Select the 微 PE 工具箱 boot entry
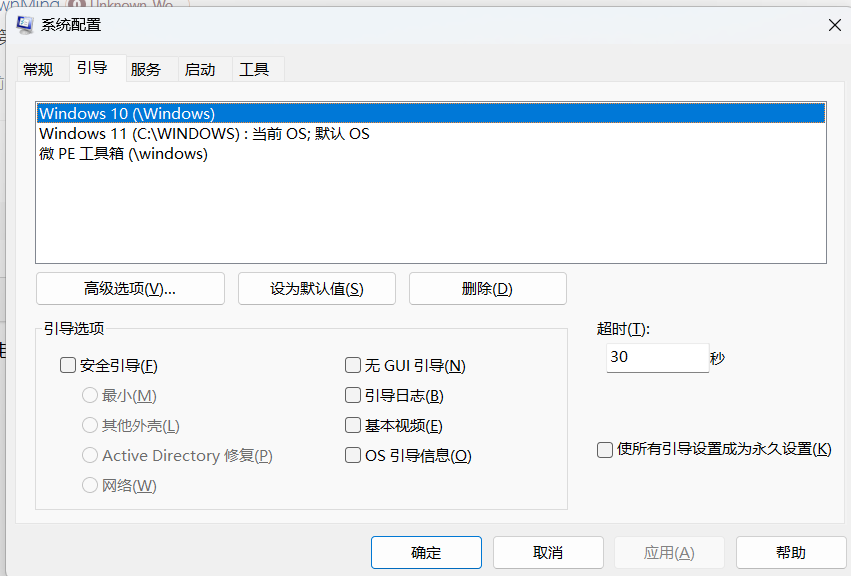851x576 pixels. [431, 154]
